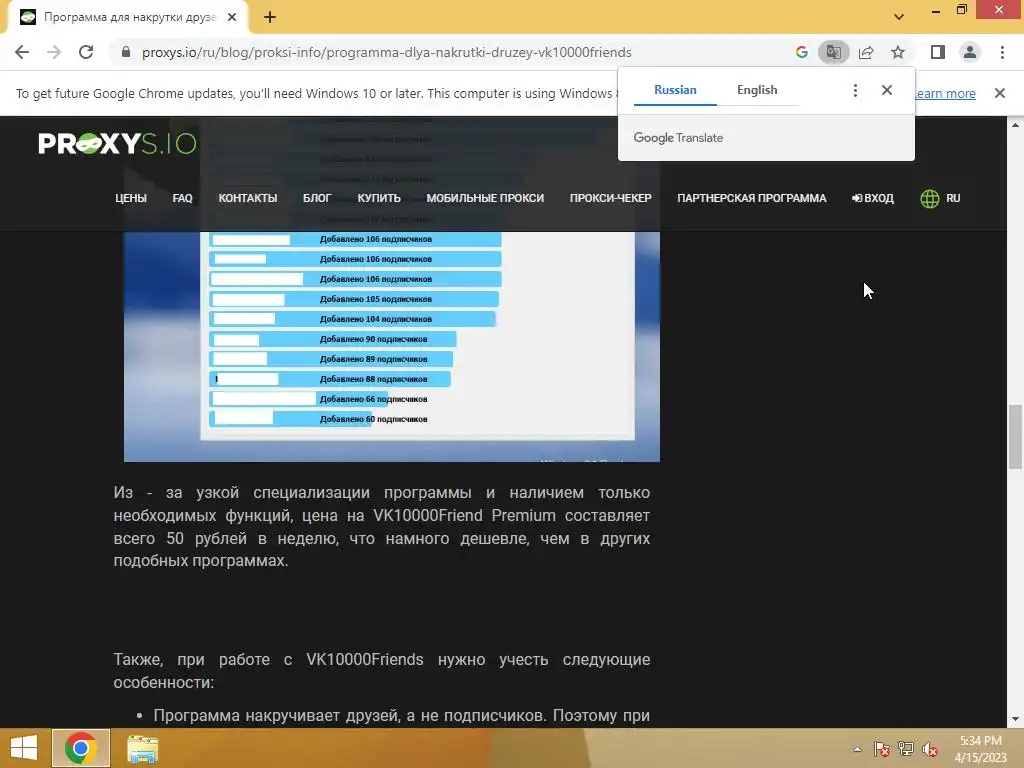Viewport: 1024px width, 768px height.
Task: Select English in translate popup
Action: 757,90
